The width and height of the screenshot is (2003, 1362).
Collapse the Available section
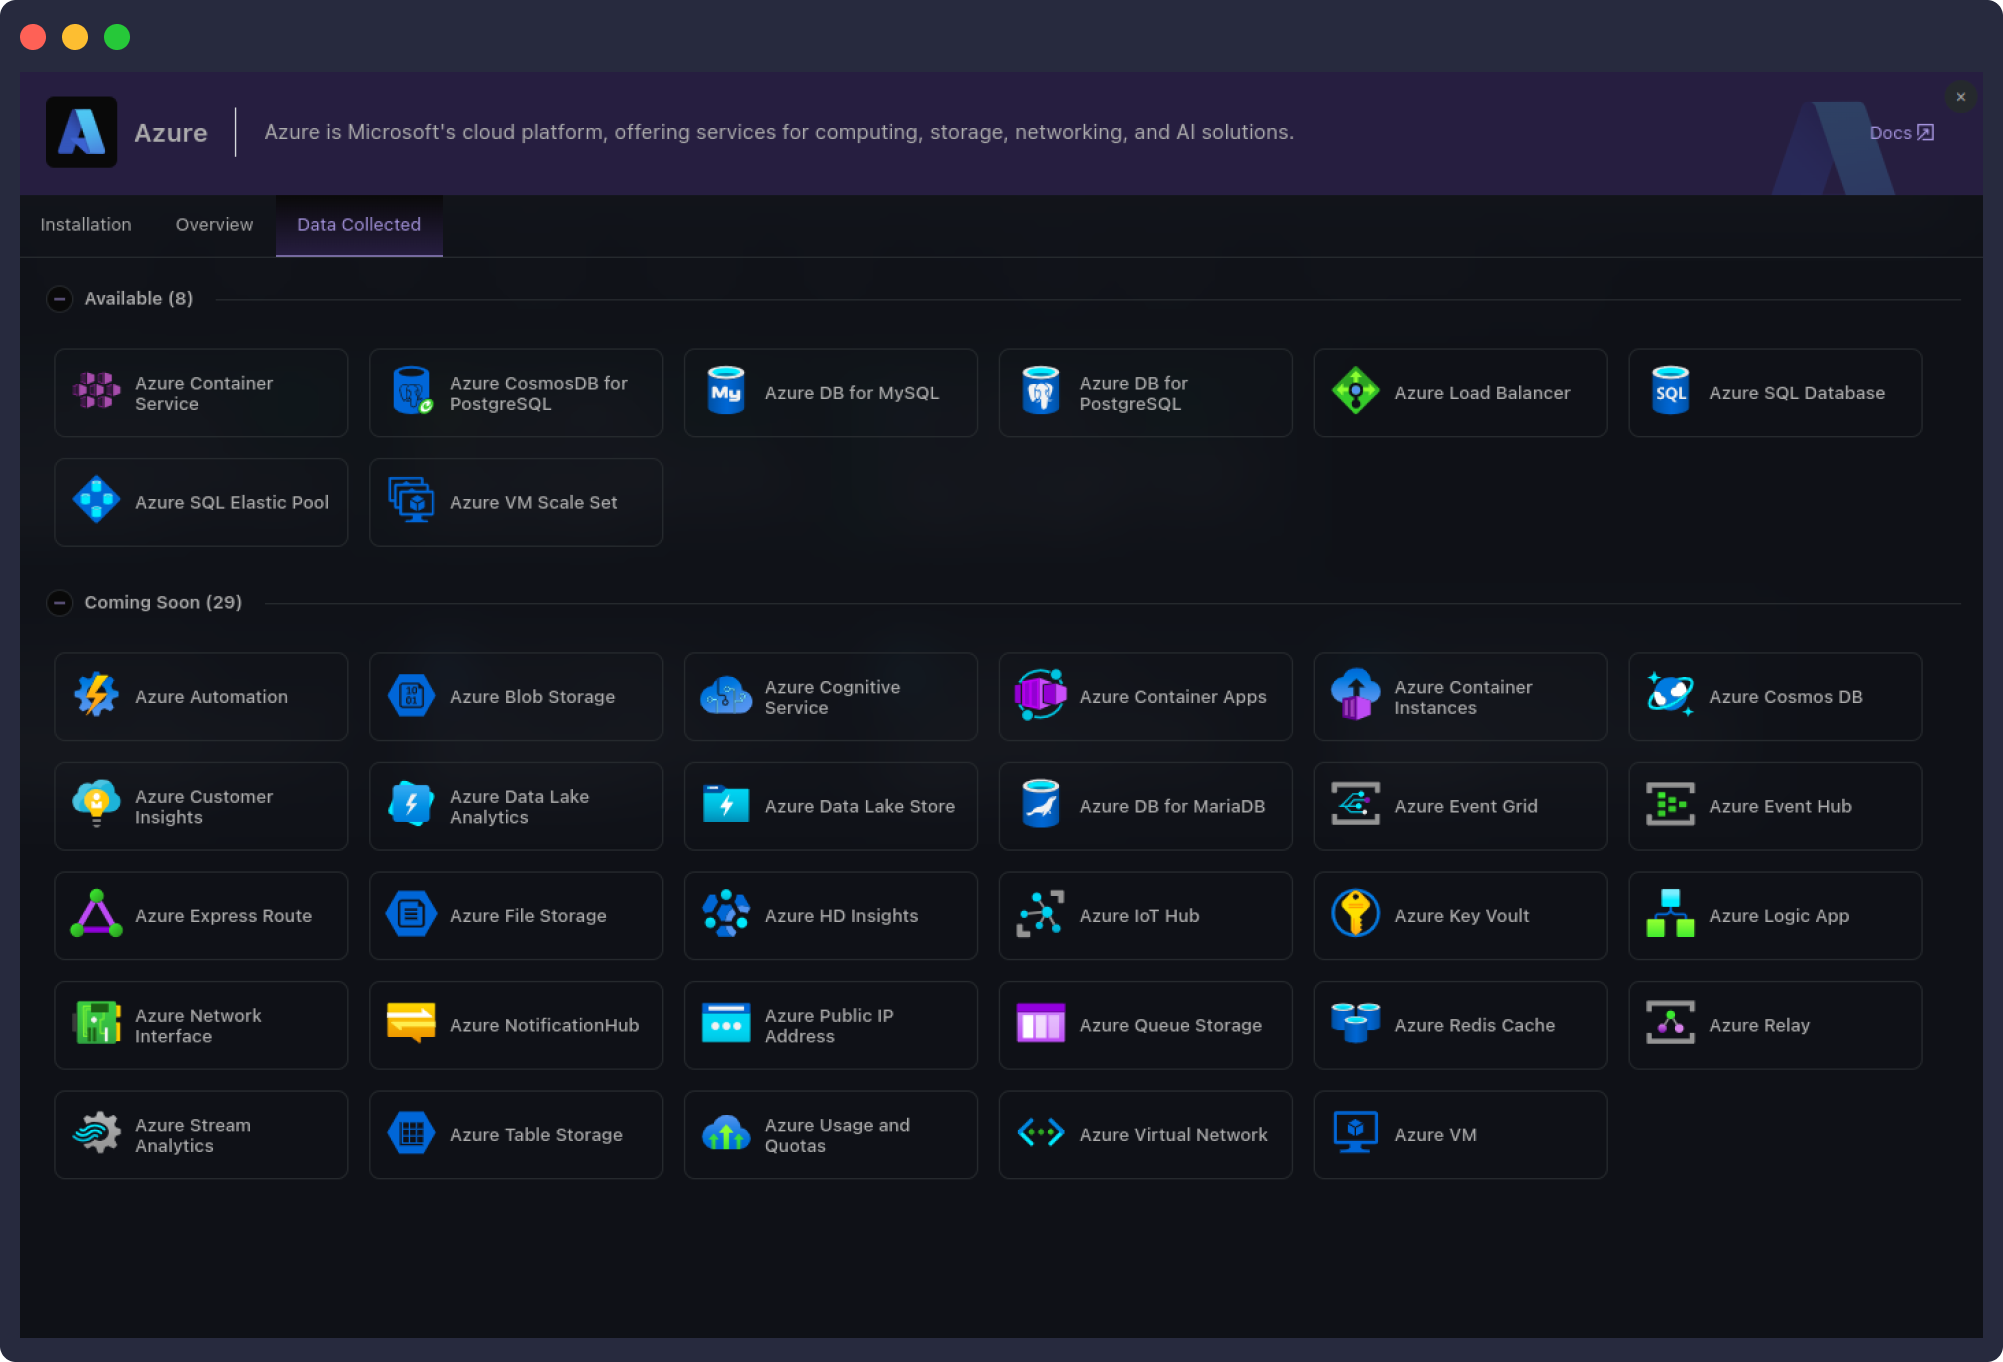click(59, 298)
